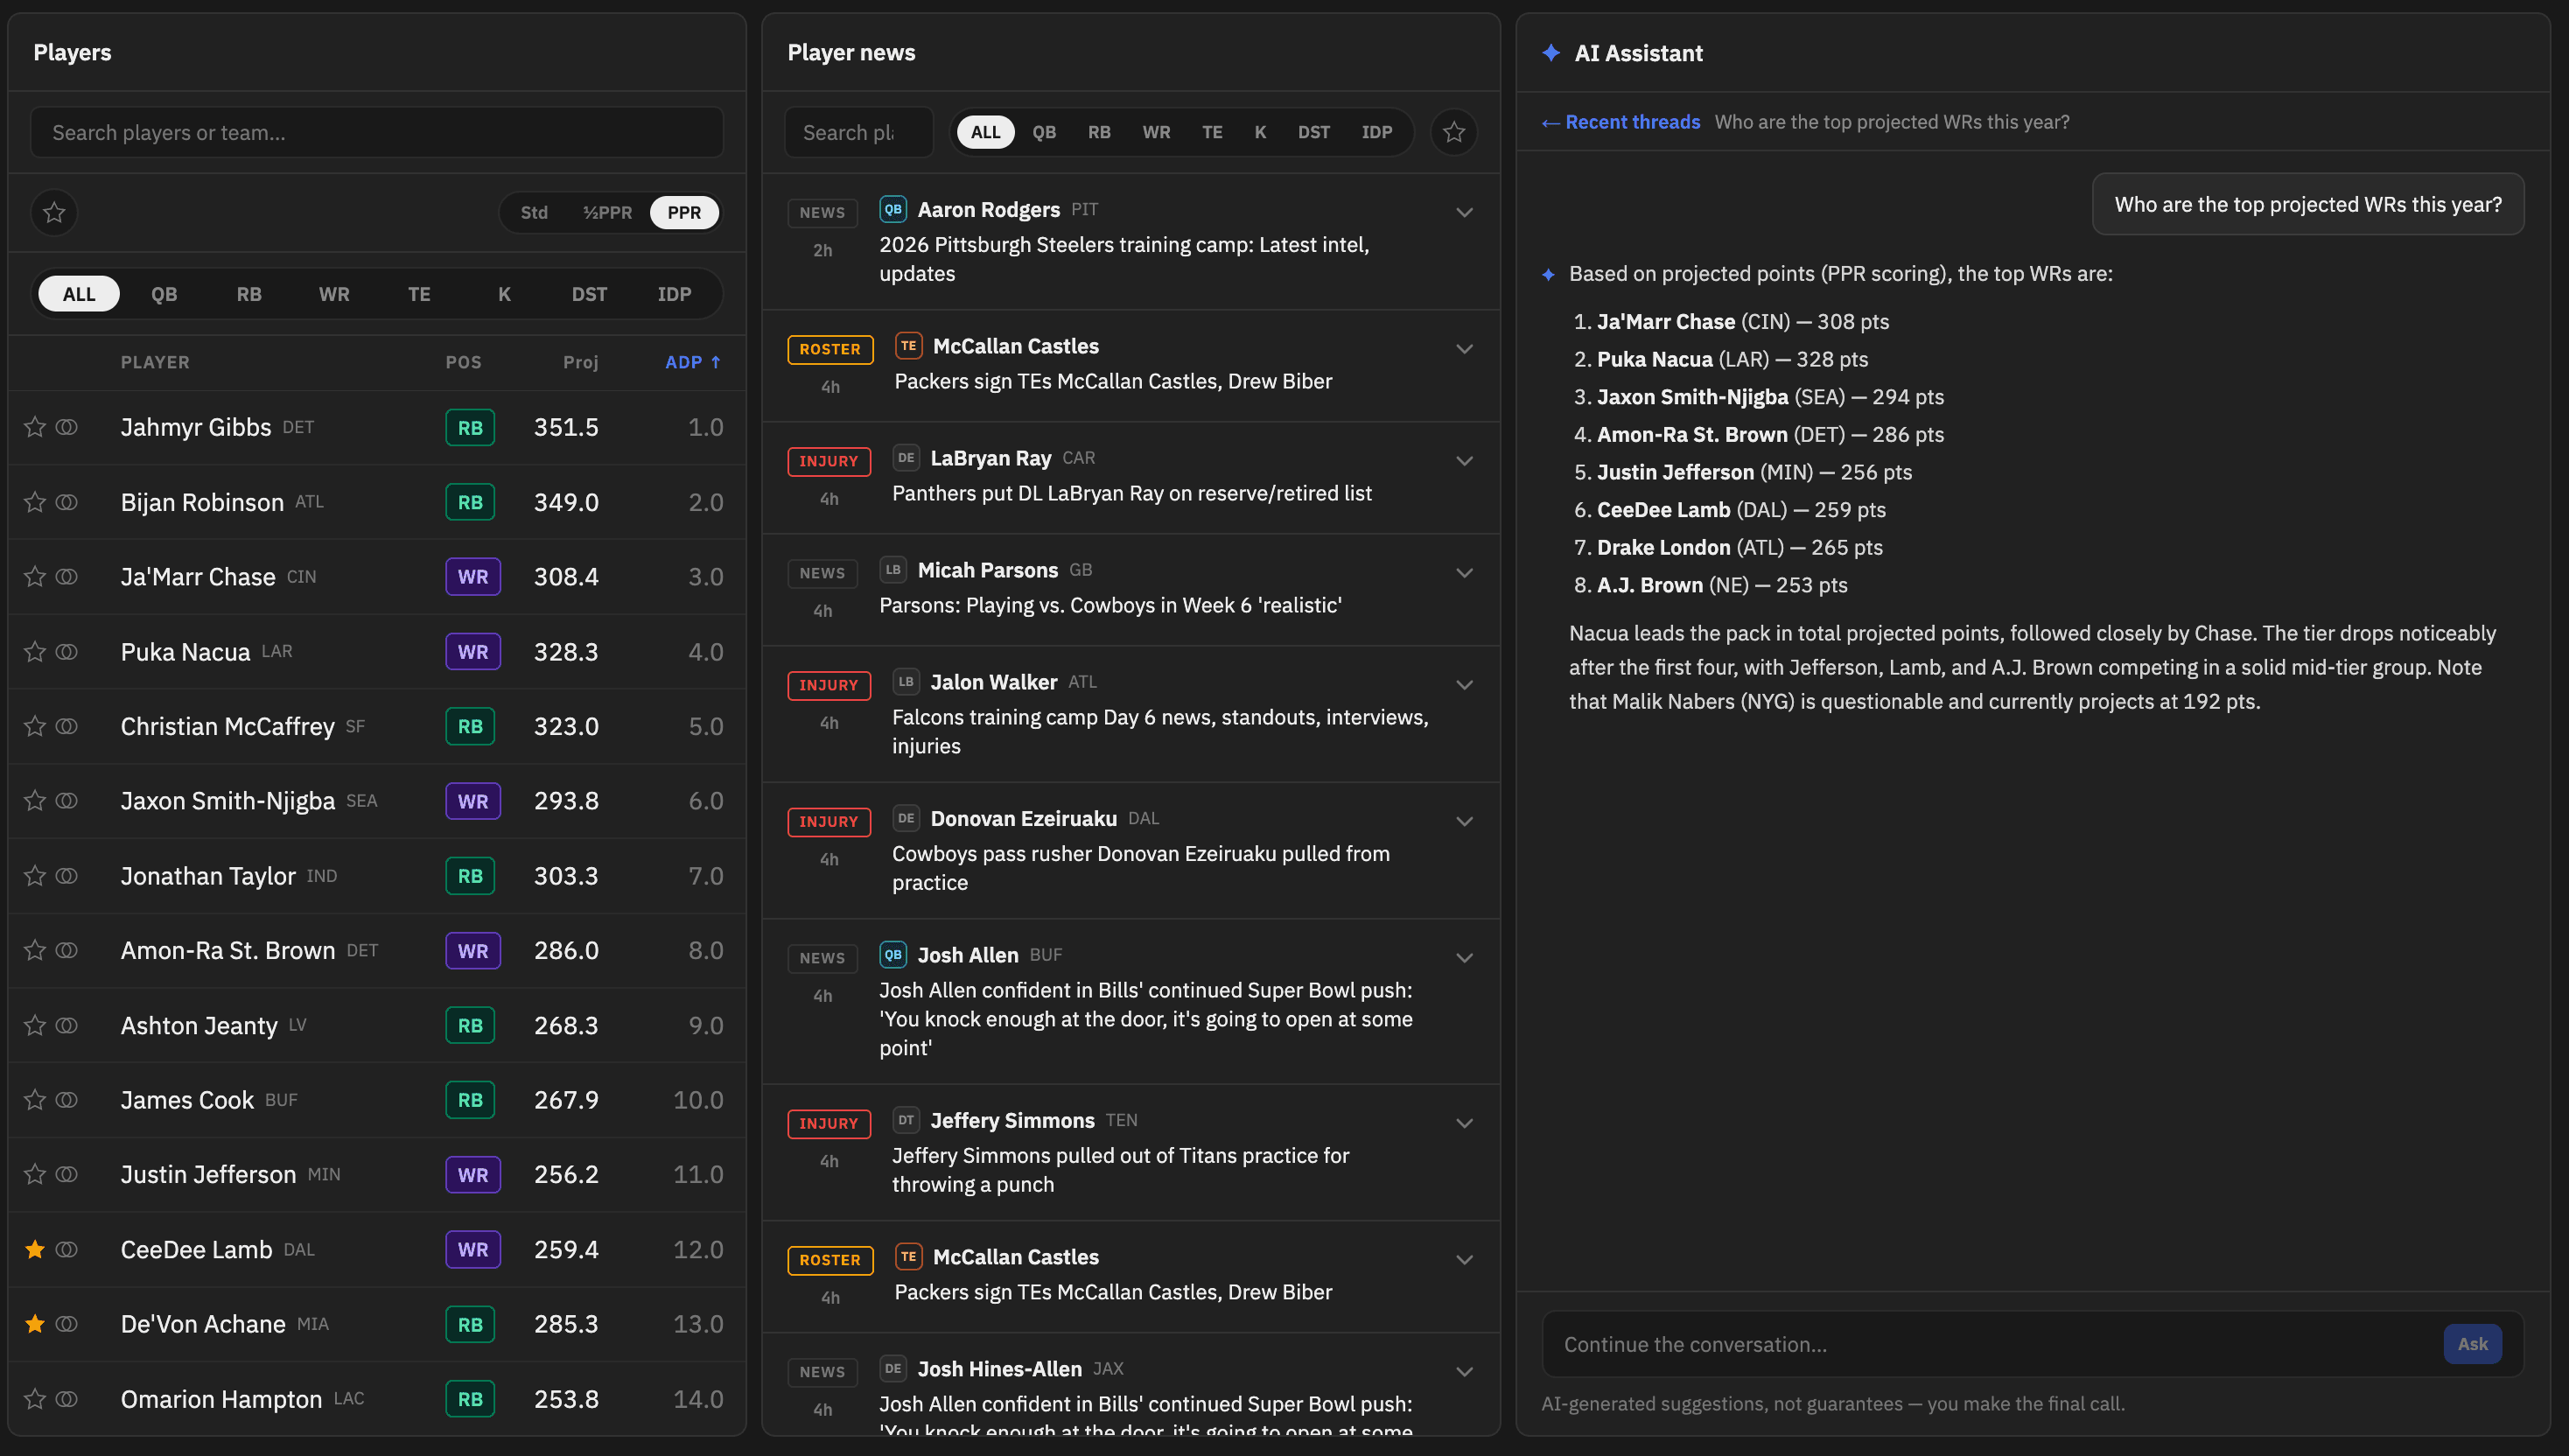Select PPR scoring format
Image resolution: width=2569 pixels, height=1456 pixels.
coord(684,212)
